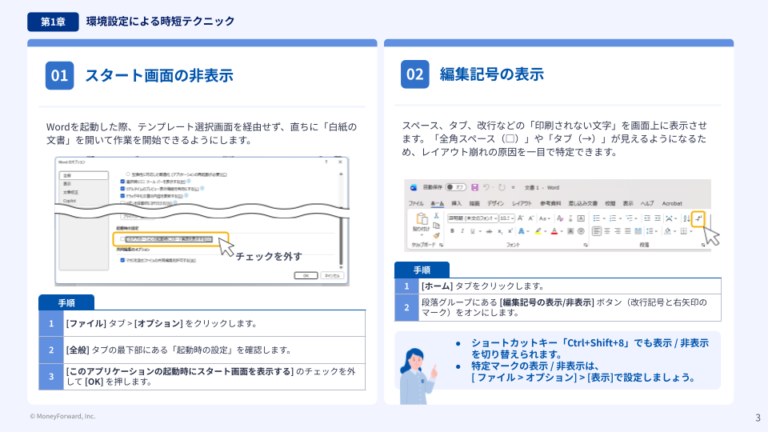Uncheck the mini toolbar on selection checkbox
Viewport: 768px width, 432px height.
click(x=122, y=181)
